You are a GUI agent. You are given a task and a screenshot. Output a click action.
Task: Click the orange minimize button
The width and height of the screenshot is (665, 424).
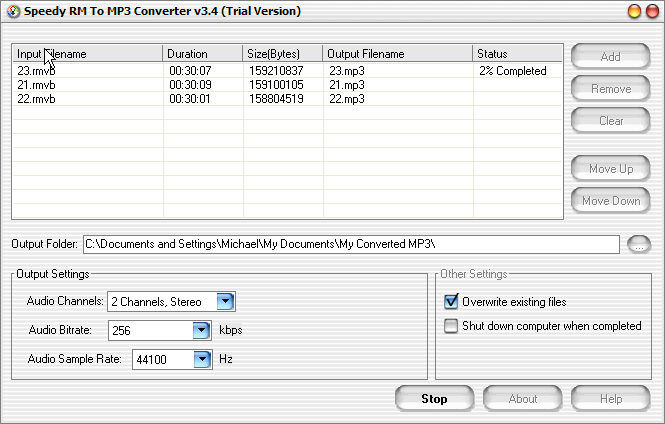[x=634, y=11]
